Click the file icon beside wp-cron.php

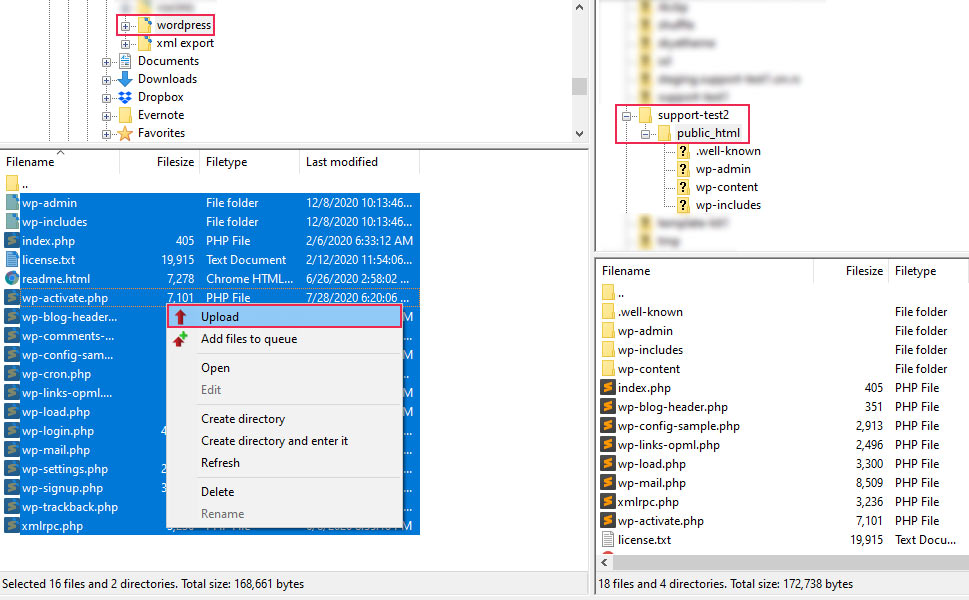[12, 374]
